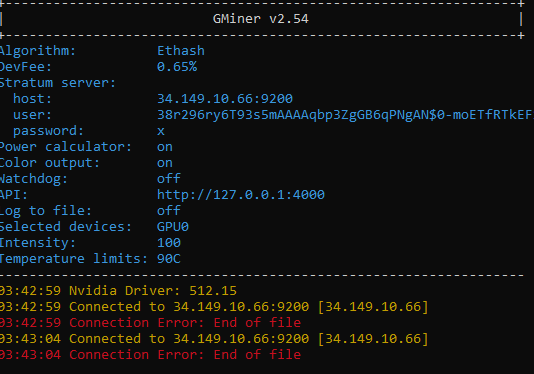Click the Nvidia Driver: 512.15 log line
Viewport: 534px width, 374px height.
tap(118, 291)
